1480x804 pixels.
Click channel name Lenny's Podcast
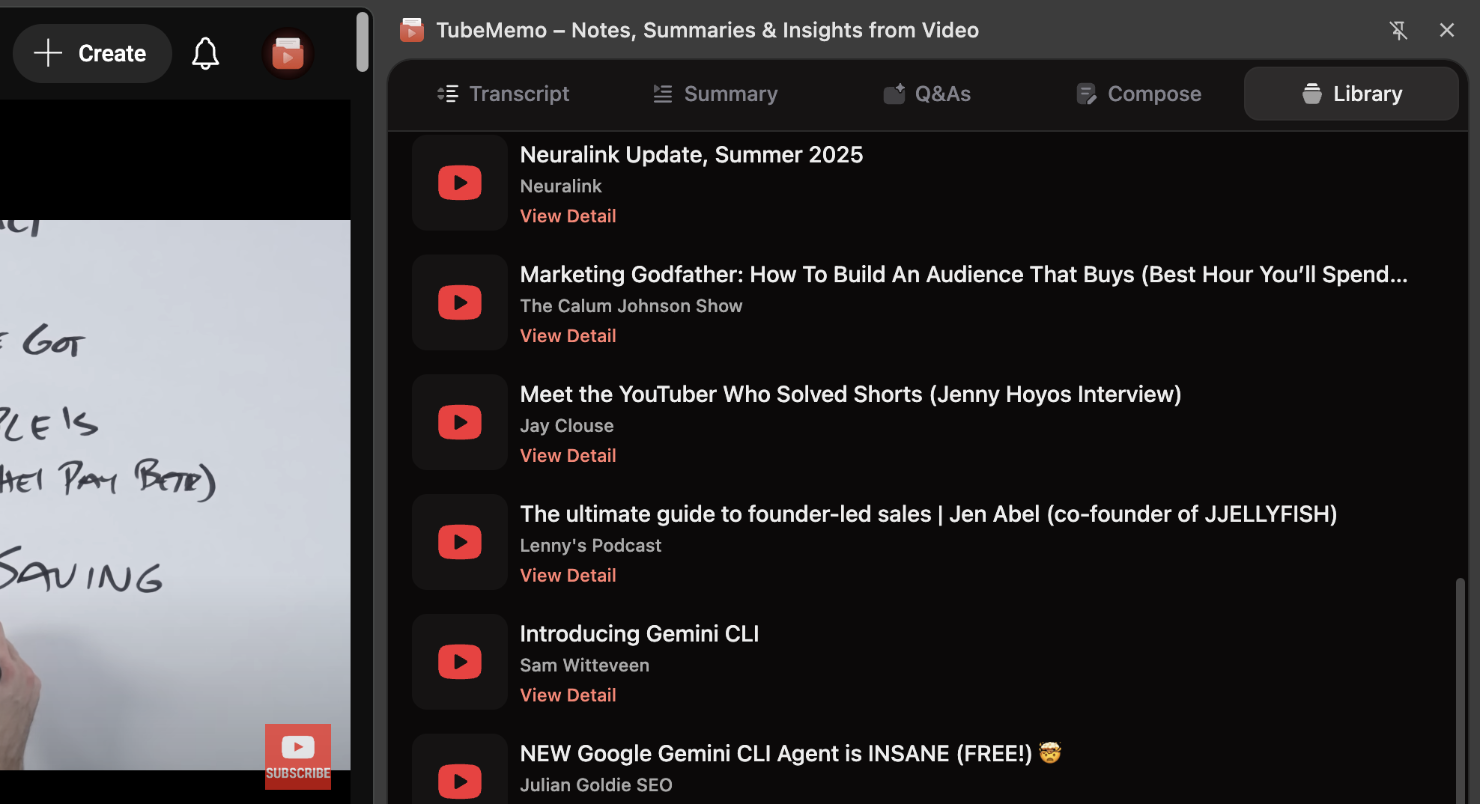click(x=591, y=546)
